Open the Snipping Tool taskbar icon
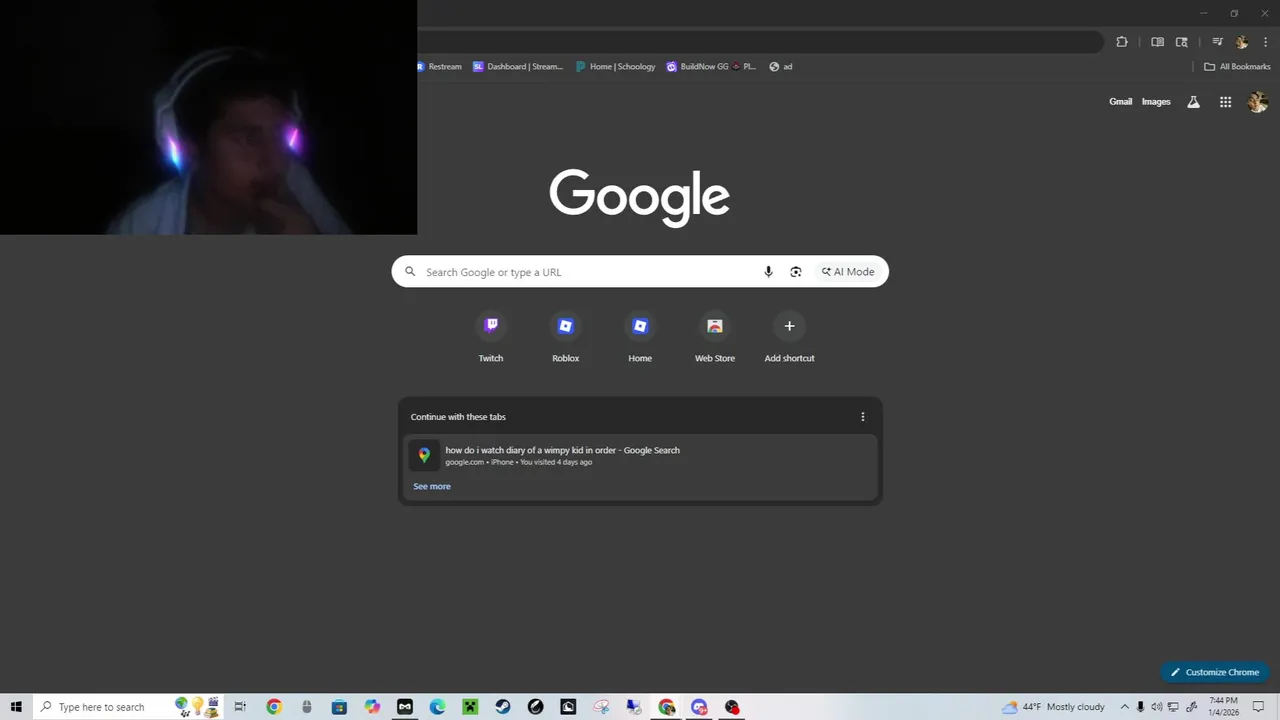1280x720 pixels. [601, 707]
